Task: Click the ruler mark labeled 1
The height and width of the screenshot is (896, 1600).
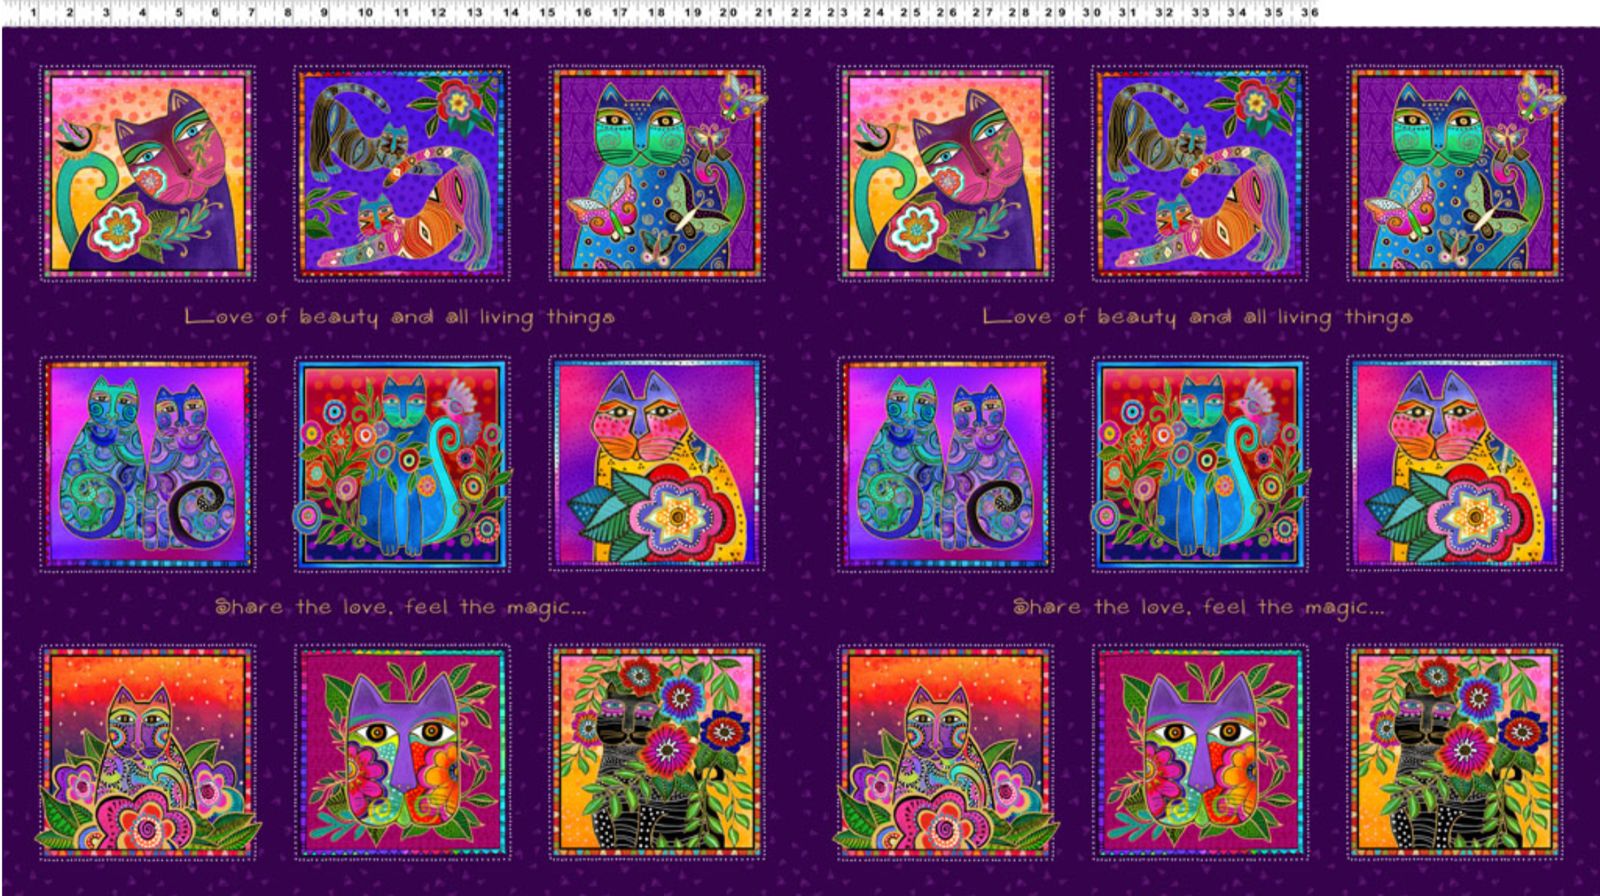Action: tap(34, 13)
